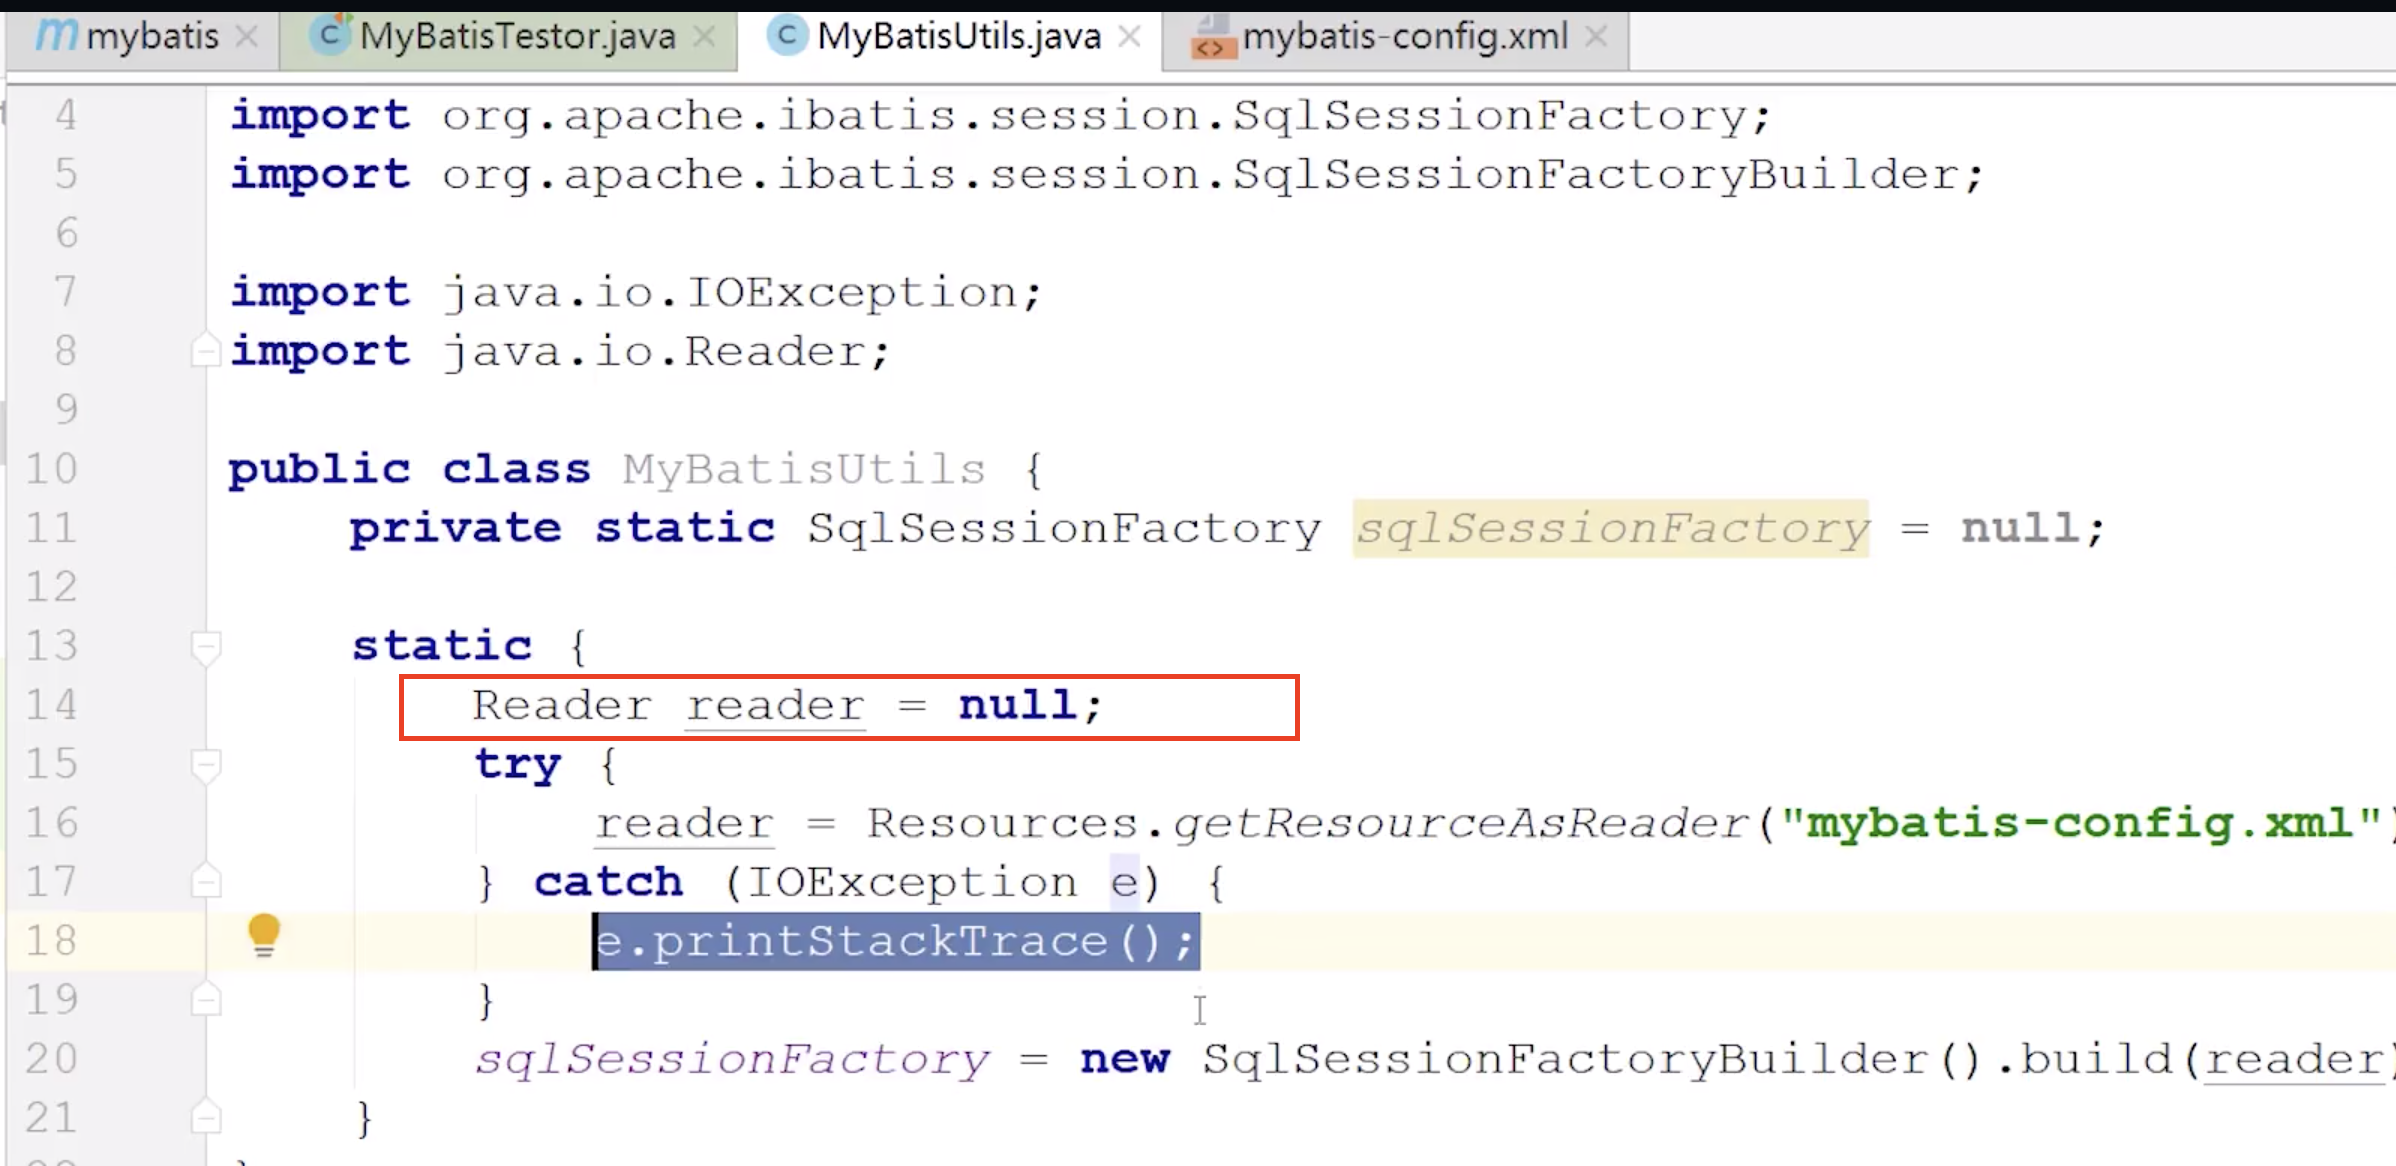The width and height of the screenshot is (2396, 1166).
Task: Close the MyBatisUtils.java tab
Action: point(1129,37)
